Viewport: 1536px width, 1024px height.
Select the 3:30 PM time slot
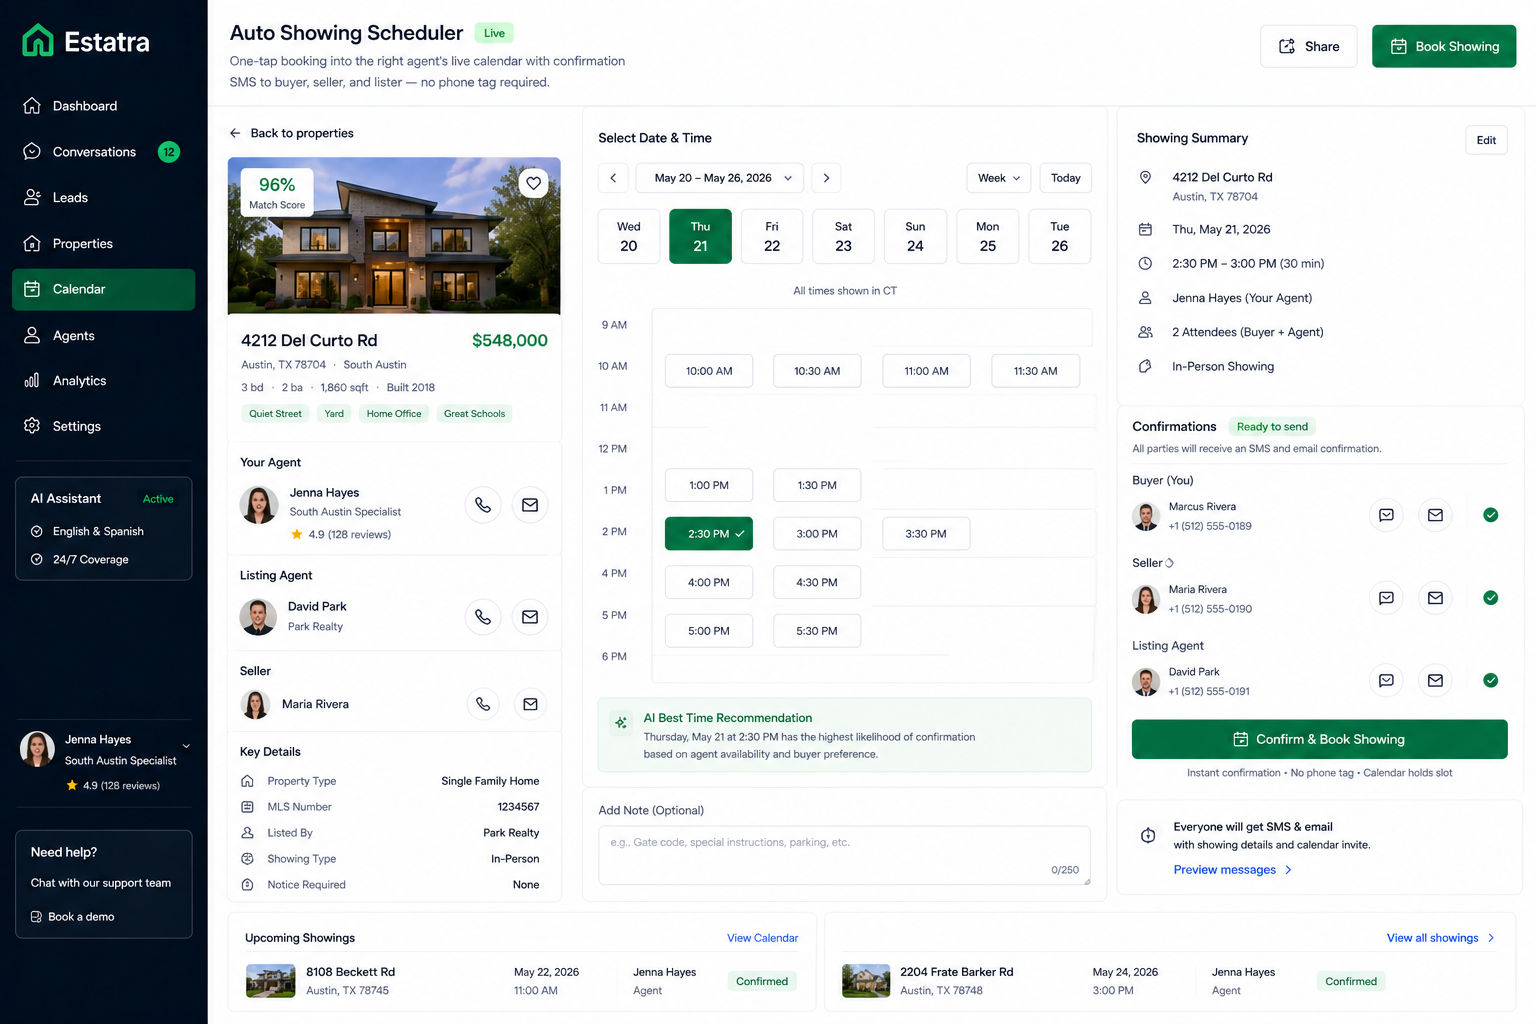[x=926, y=534]
